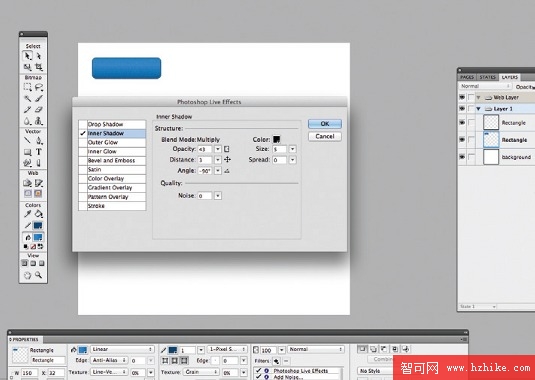Screen dimensions: 535x380
Task: Hide Layer 1 using its eye icon
Action: point(462,109)
